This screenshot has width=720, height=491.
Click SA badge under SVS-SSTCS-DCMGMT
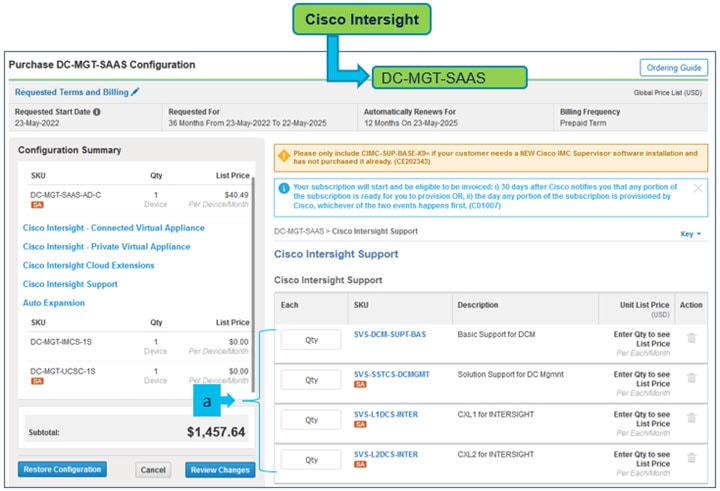[x=360, y=384]
